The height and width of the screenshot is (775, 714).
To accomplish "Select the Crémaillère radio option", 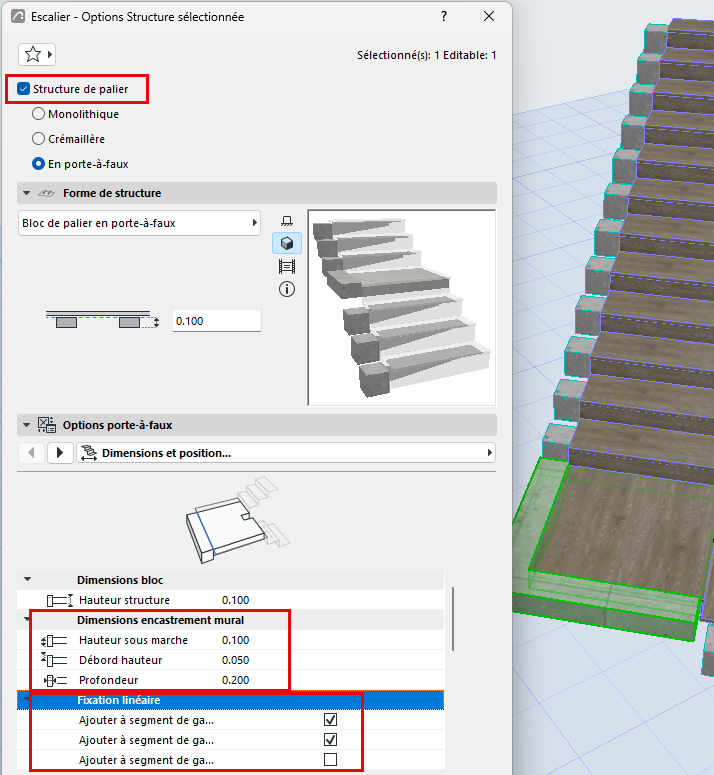I will (x=38, y=139).
